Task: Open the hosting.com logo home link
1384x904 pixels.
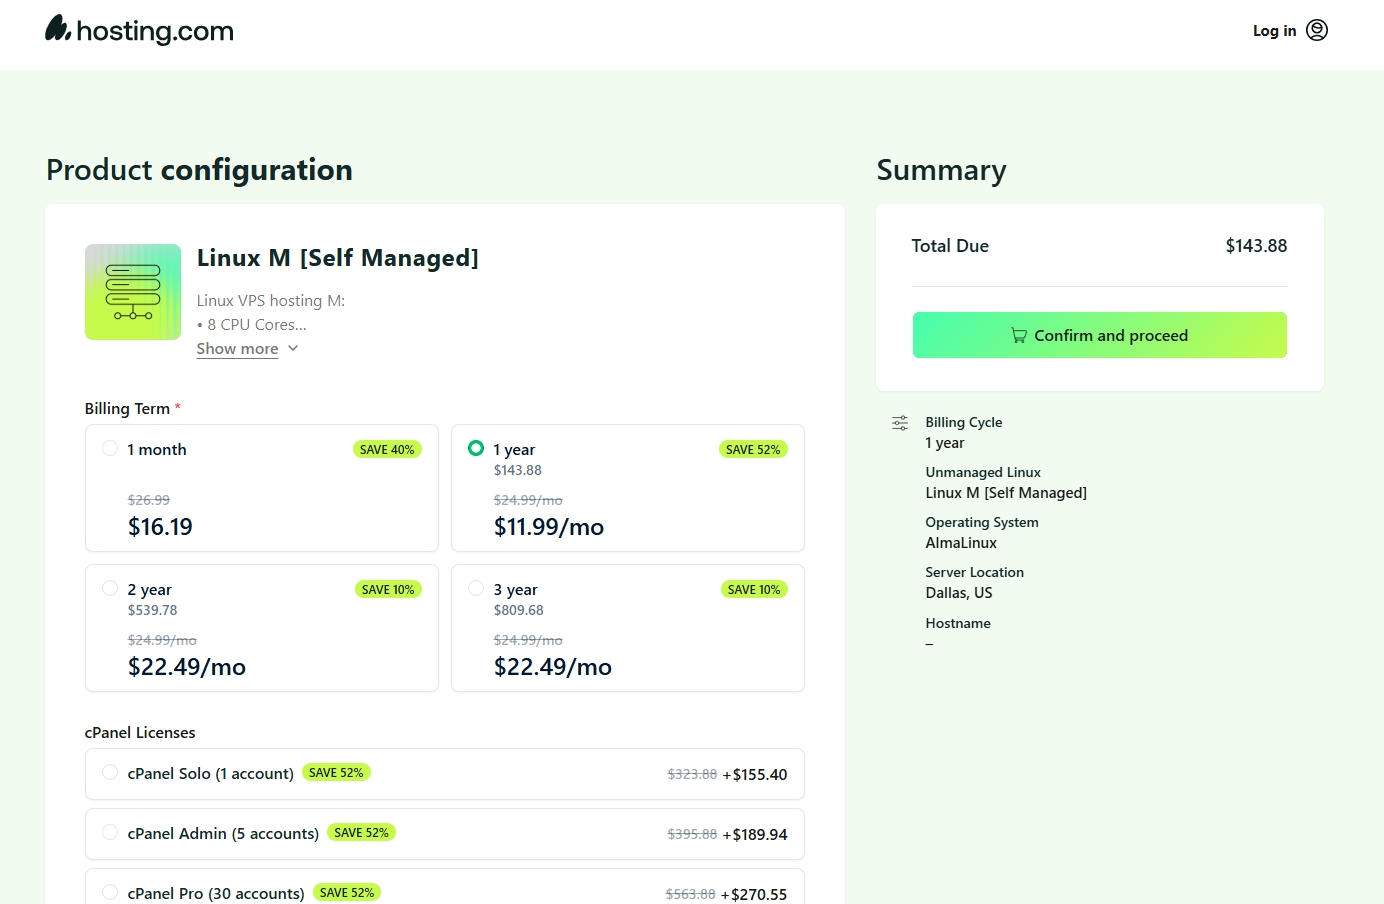Action: click(x=139, y=30)
